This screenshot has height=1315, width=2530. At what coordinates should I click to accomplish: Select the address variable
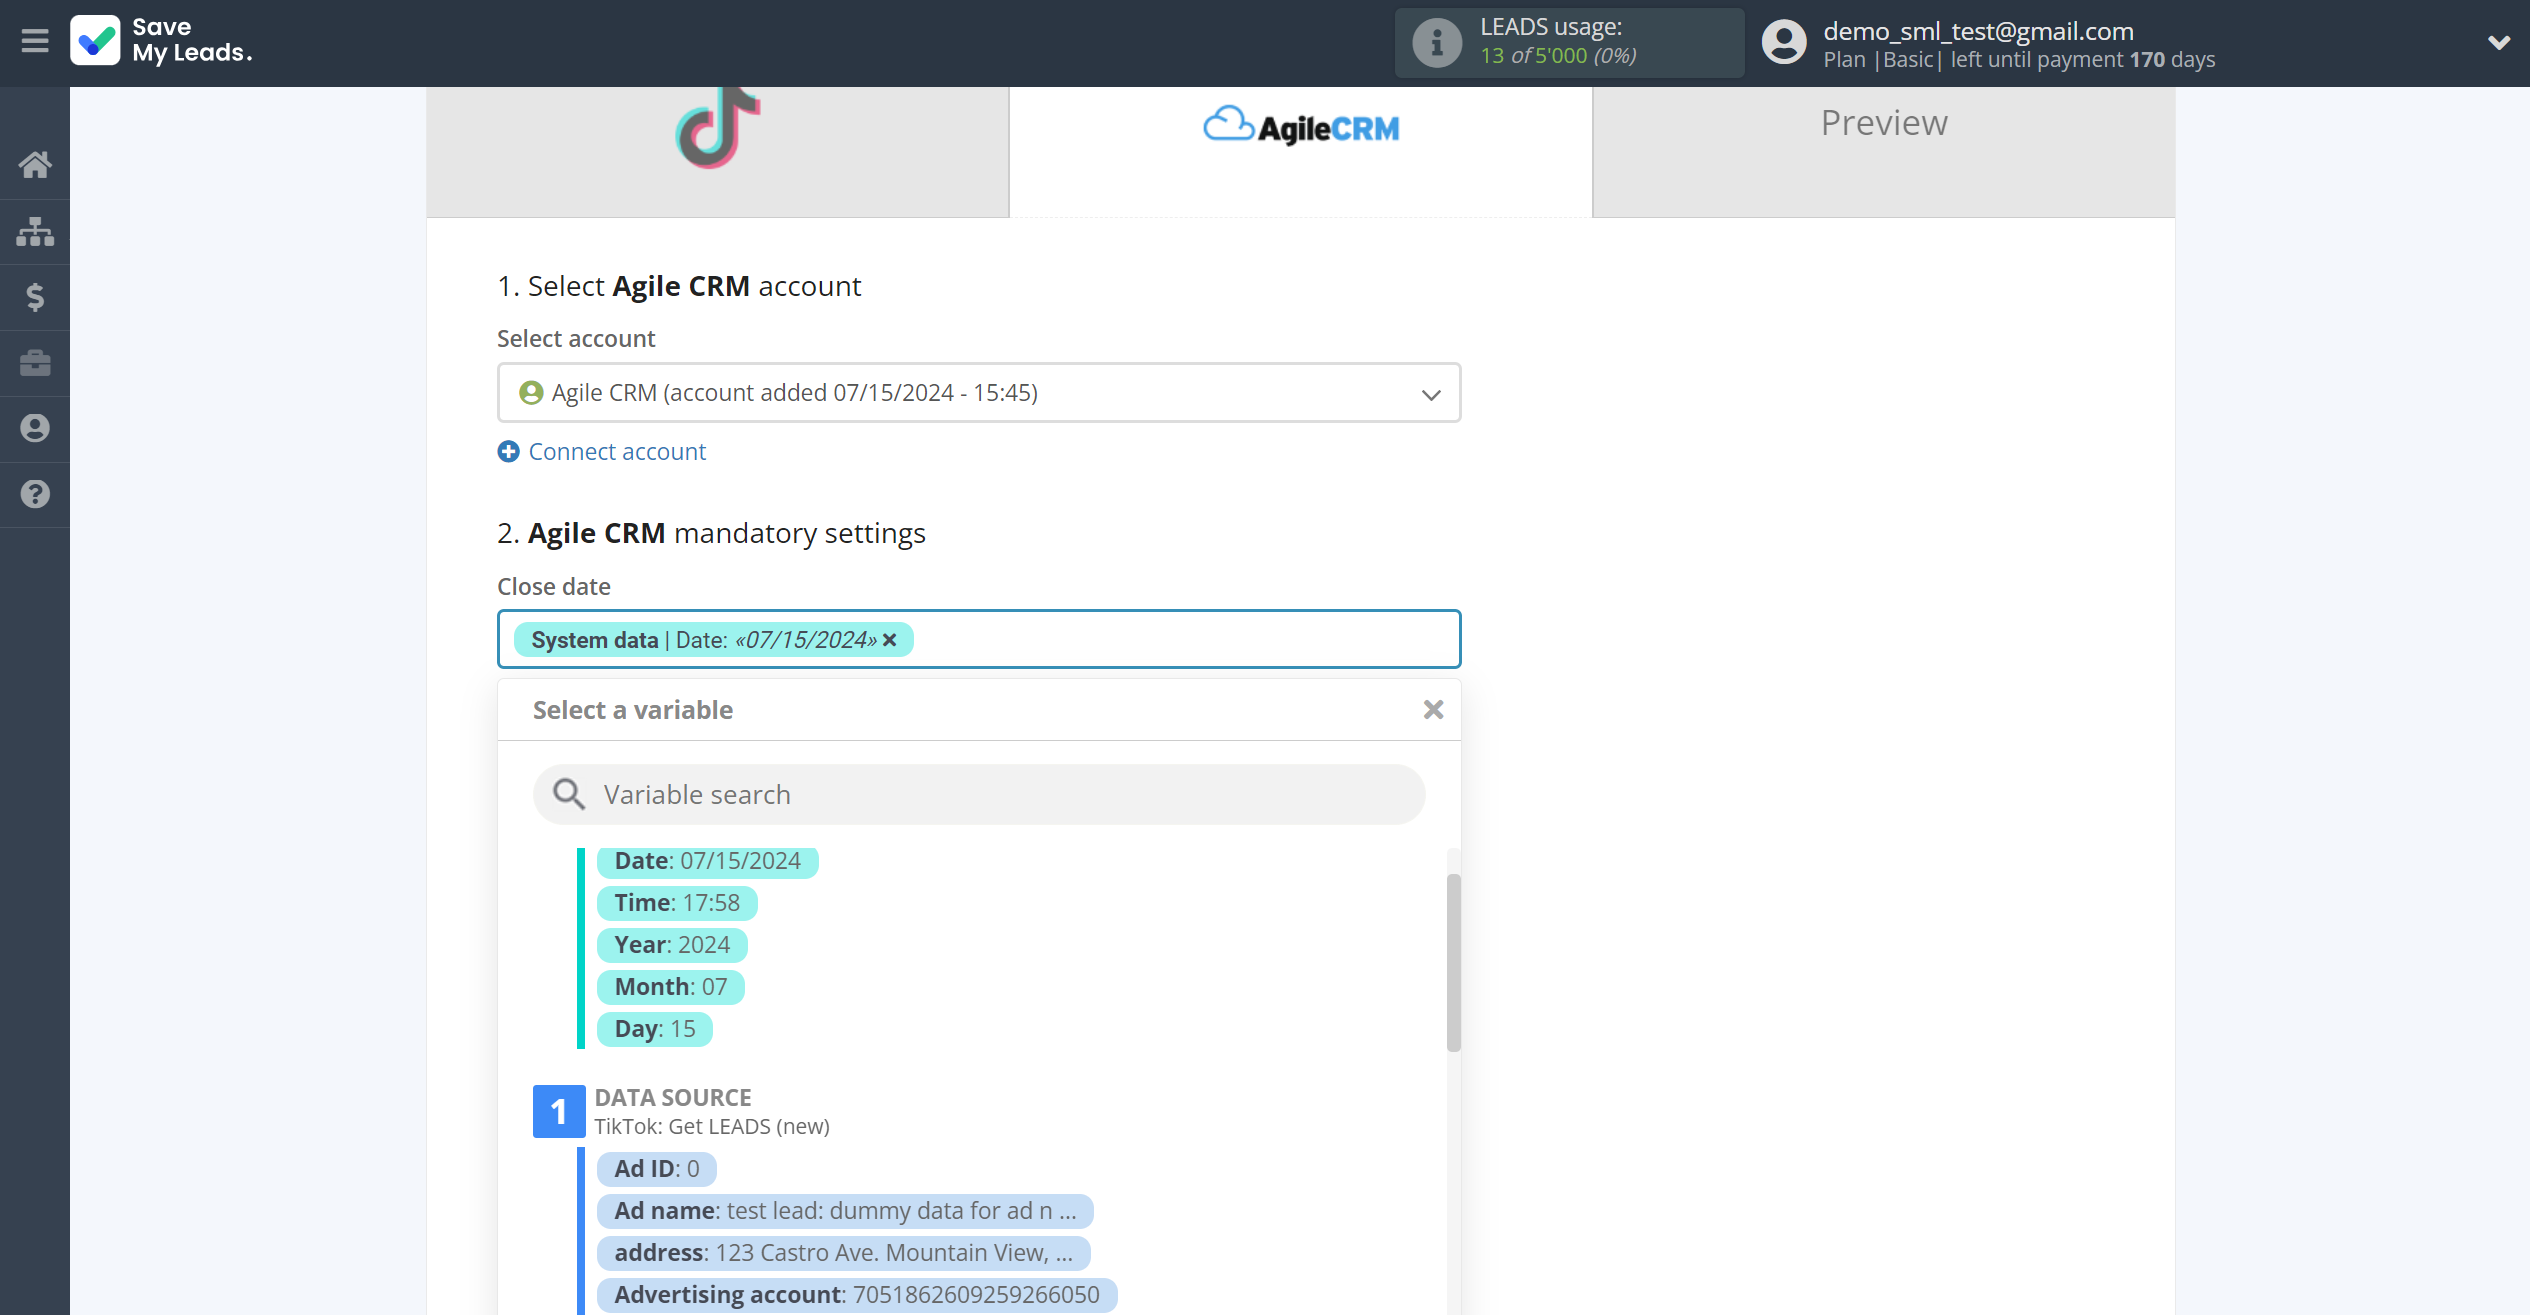coord(843,1253)
